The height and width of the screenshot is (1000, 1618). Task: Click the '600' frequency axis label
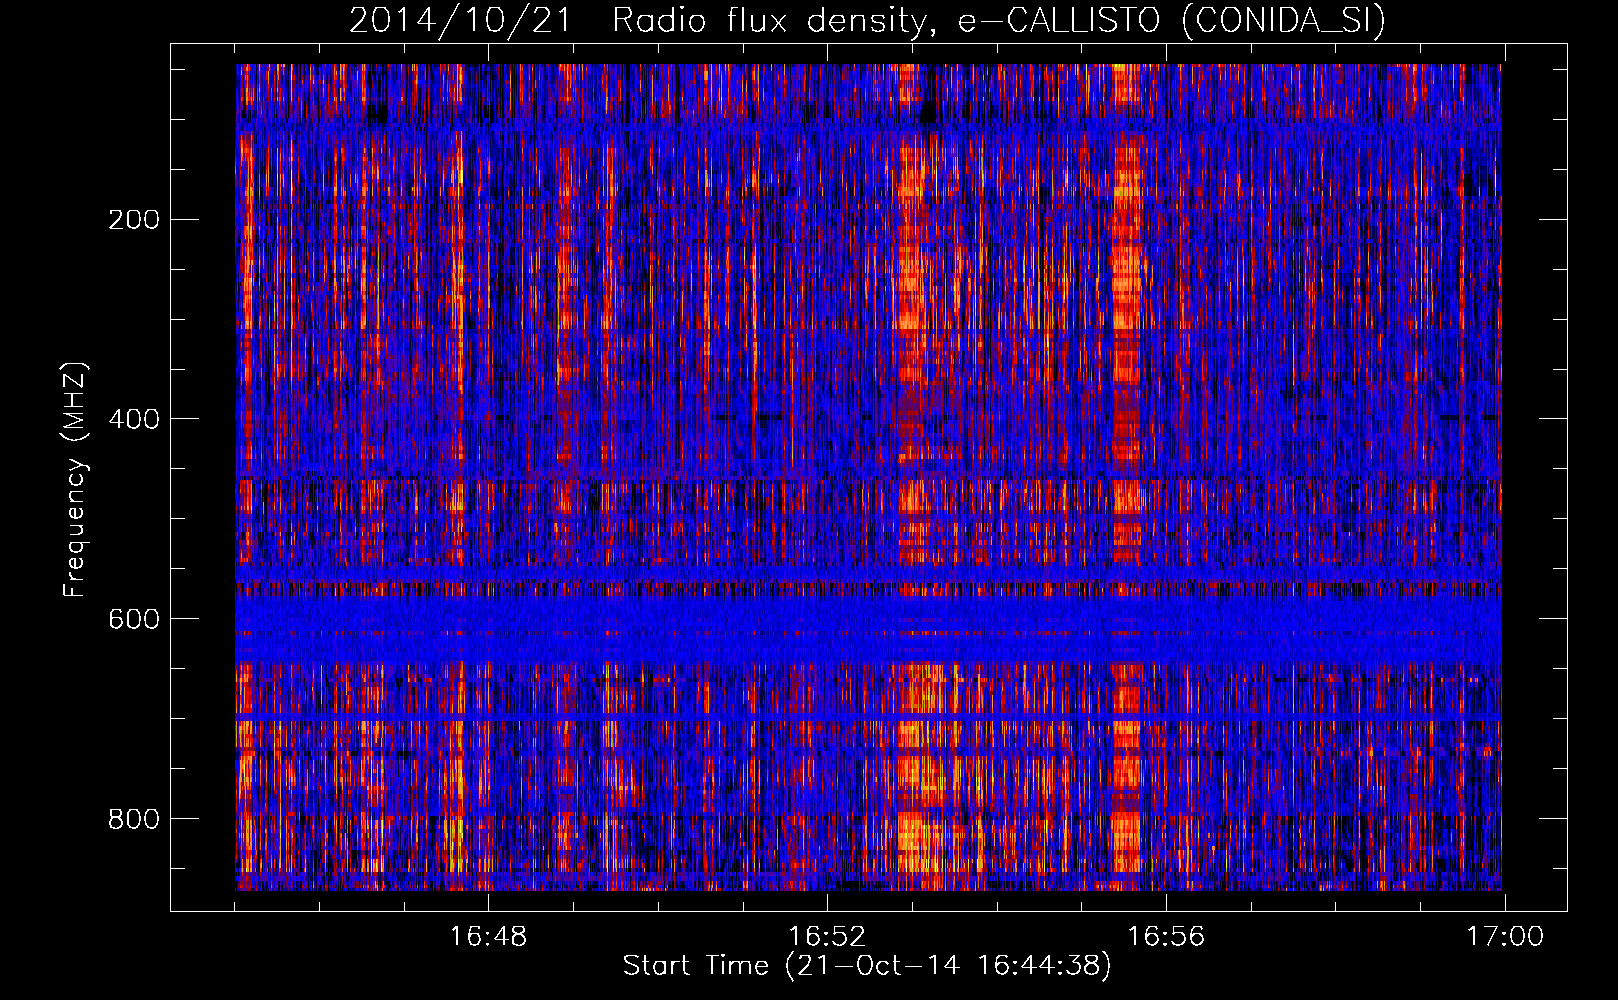(134, 619)
